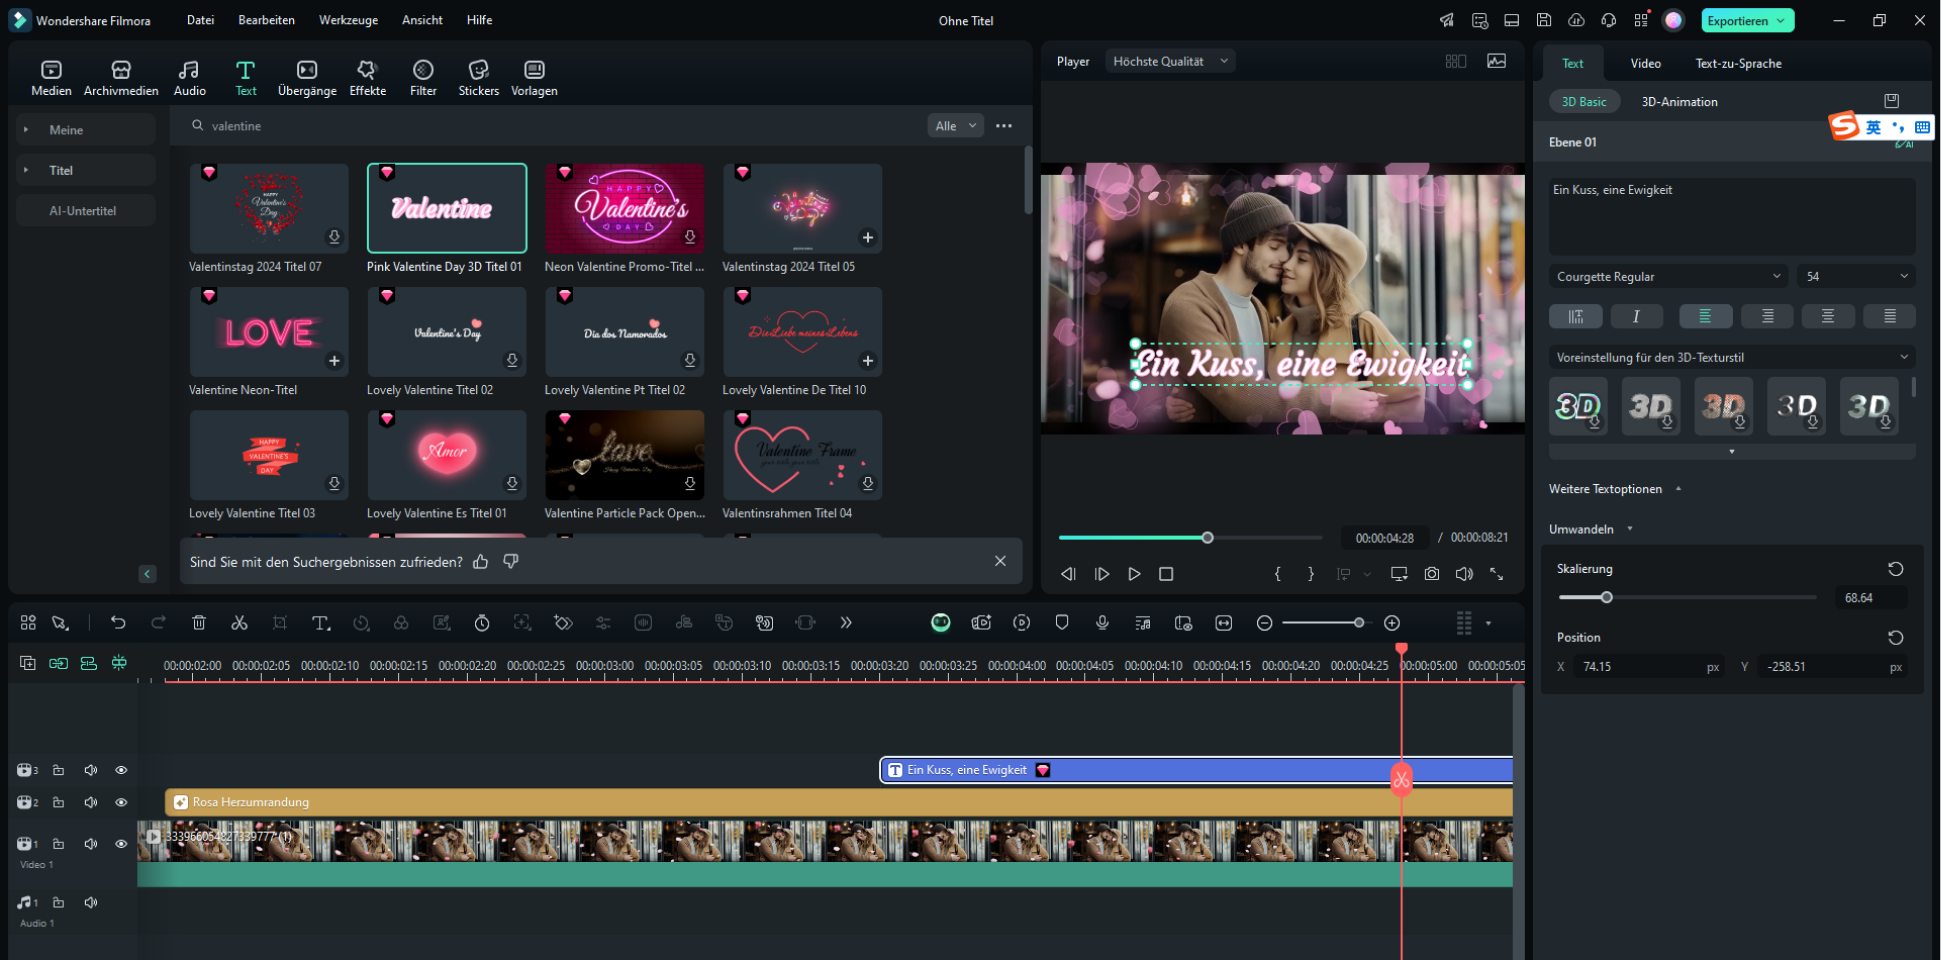Reset Position values

click(x=1895, y=638)
